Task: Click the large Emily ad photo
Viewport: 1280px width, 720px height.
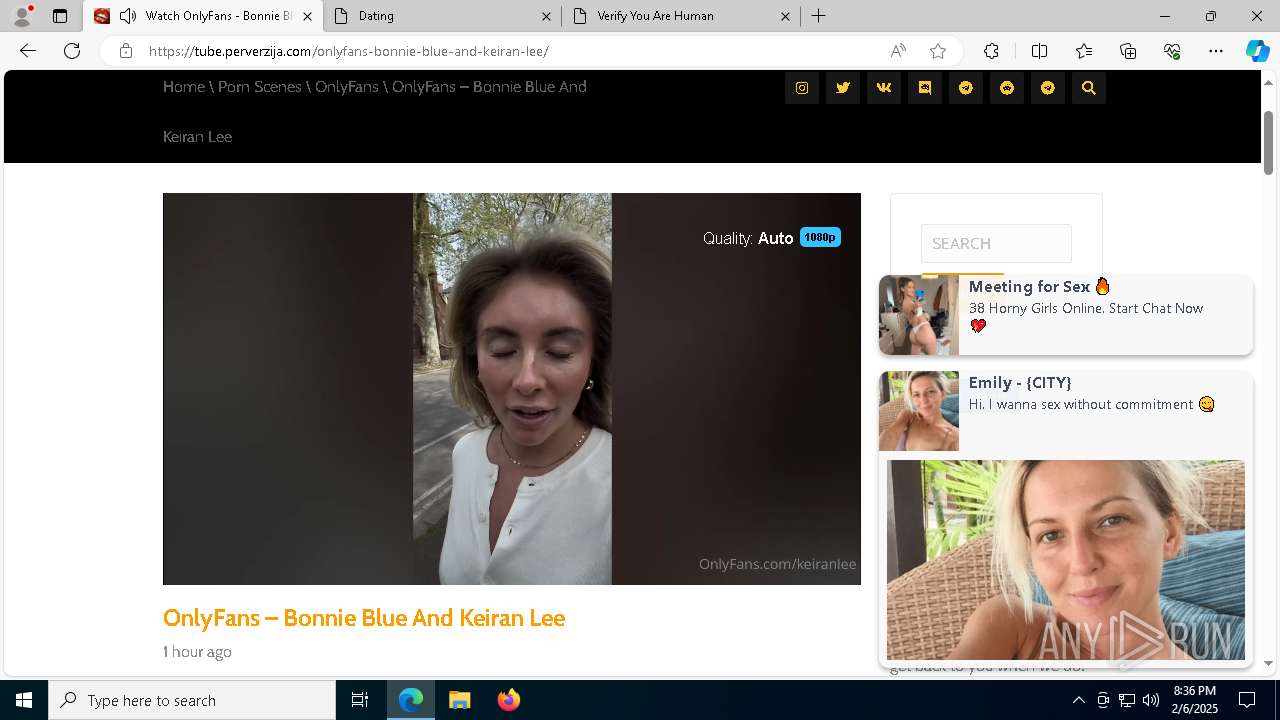Action: [1066, 560]
